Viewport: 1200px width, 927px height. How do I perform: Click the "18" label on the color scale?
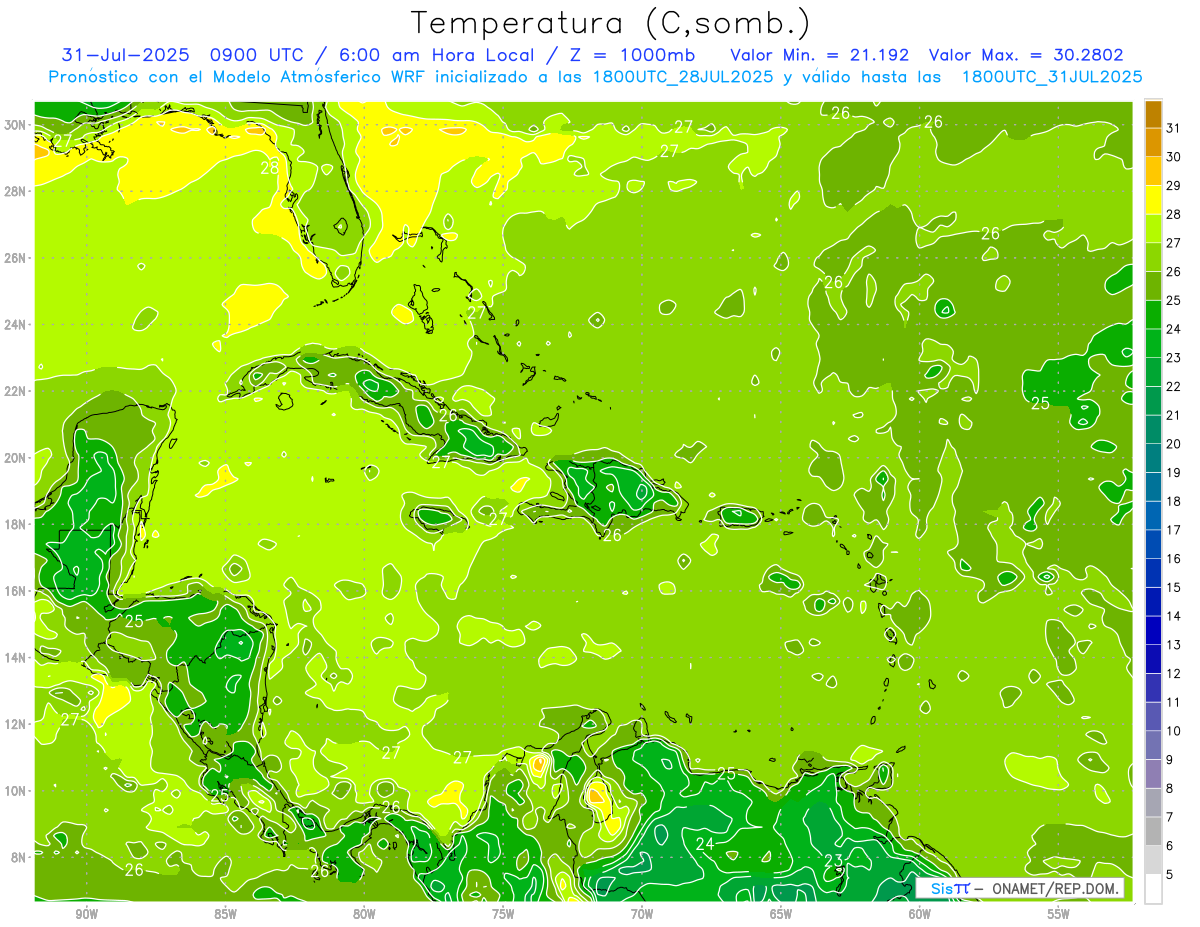pos(1174,501)
